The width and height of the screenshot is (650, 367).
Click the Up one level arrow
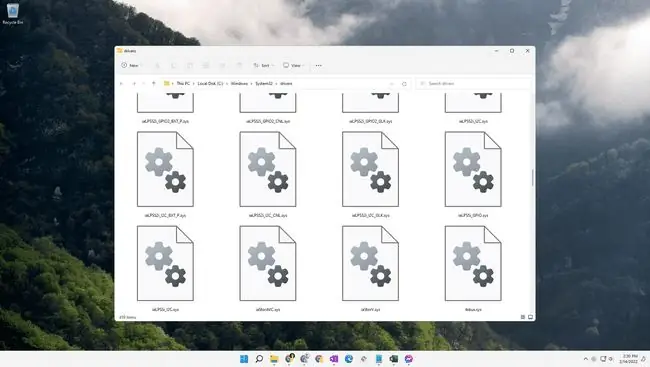click(x=153, y=84)
